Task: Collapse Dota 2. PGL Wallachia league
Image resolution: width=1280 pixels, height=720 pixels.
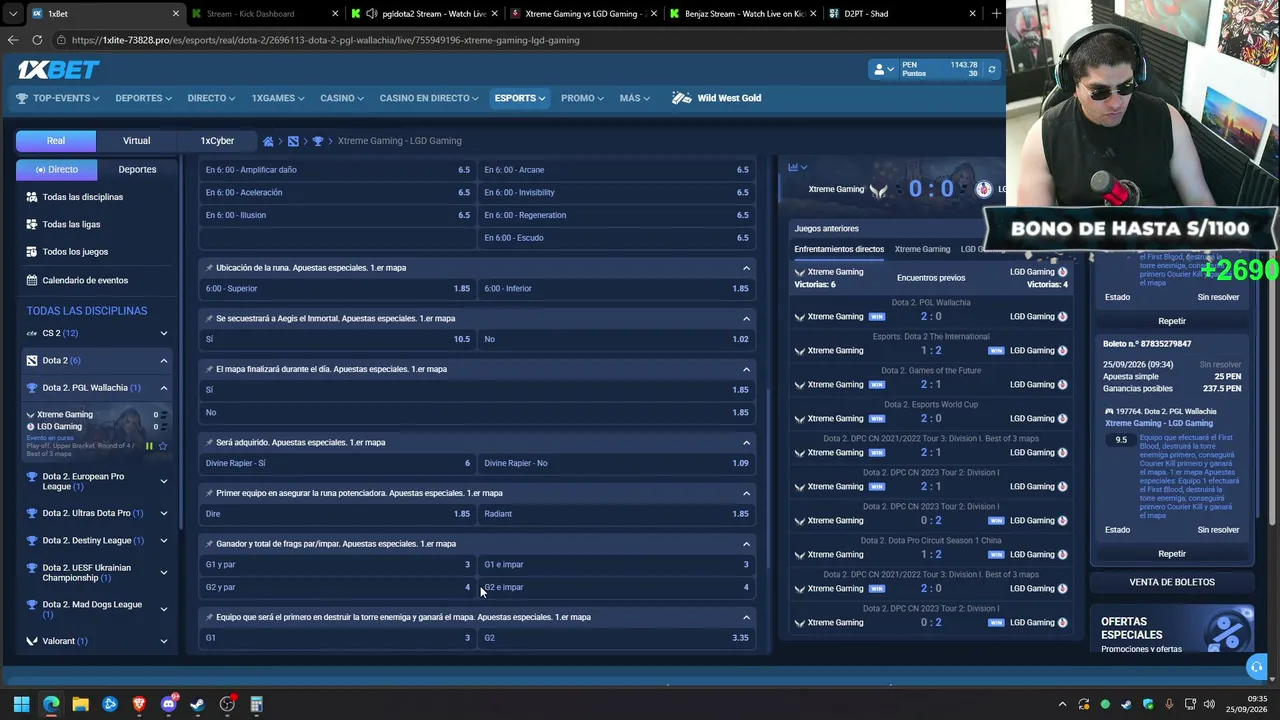Action: pyautogui.click(x=164, y=388)
